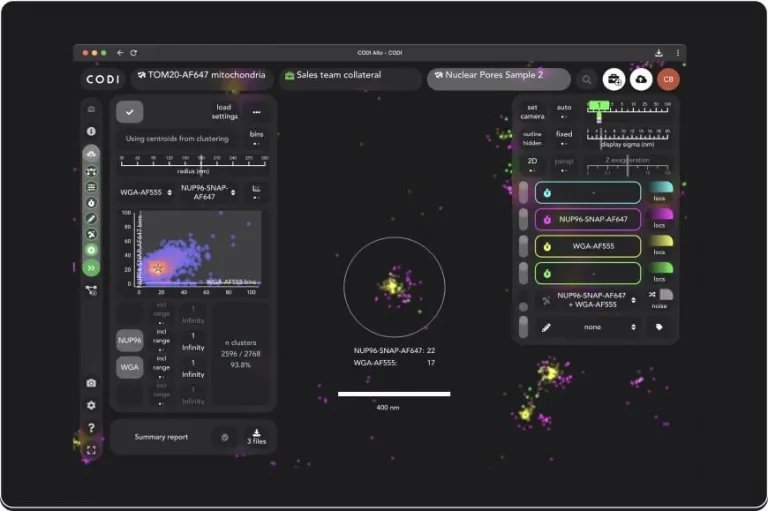Open the NUP96-SNAP-AF647 axis dropdown
The image size is (768, 511).
click(x=208, y=192)
